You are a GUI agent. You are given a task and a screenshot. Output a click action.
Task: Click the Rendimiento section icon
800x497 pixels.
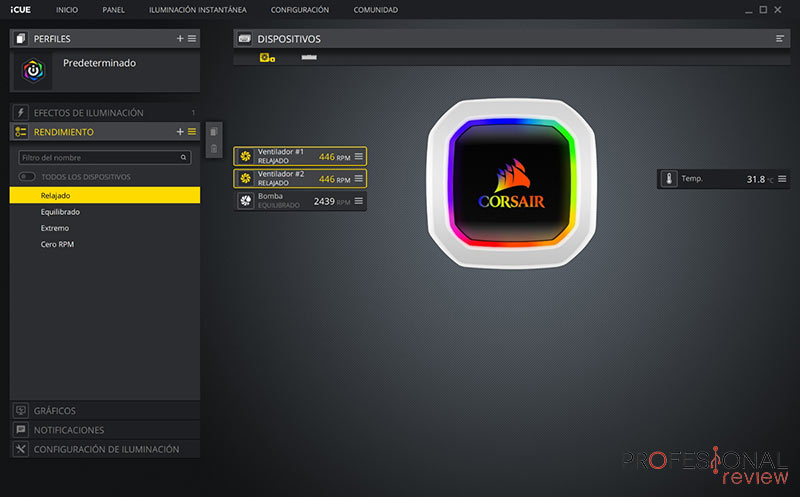point(20,132)
